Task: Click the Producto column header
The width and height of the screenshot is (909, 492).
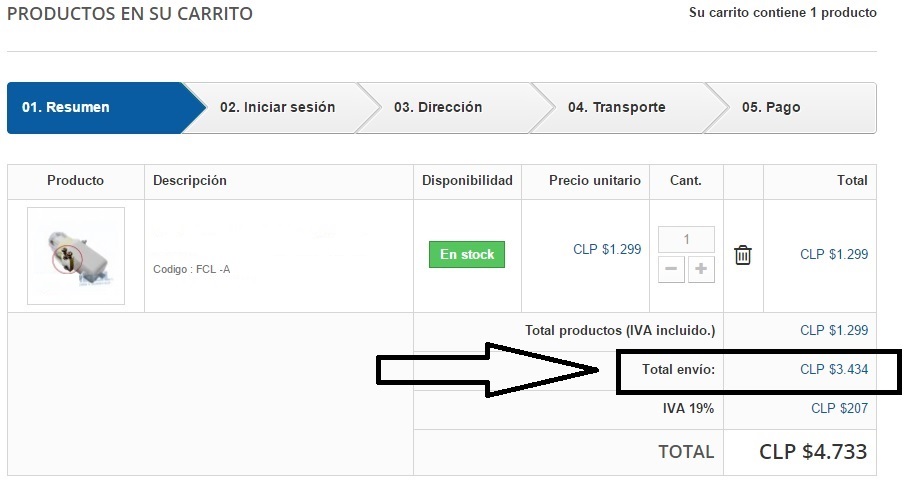Action: [x=75, y=181]
